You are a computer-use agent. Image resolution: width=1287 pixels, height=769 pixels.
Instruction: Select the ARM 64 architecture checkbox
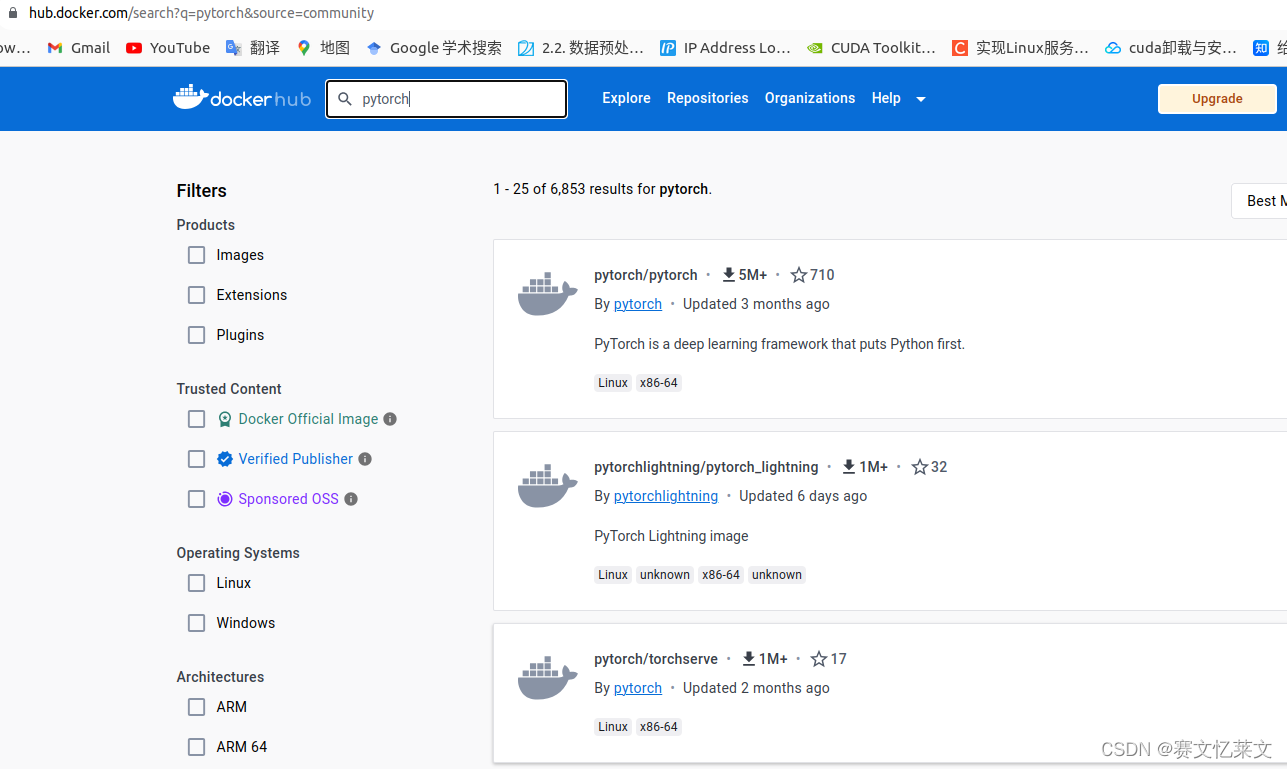coord(197,747)
